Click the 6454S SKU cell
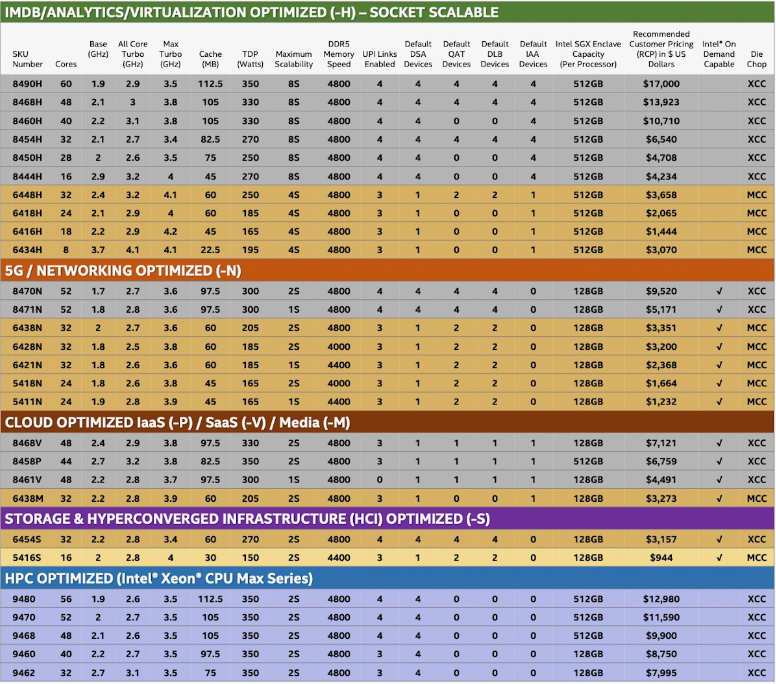The width and height of the screenshot is (776, 684). tap(27, 539)
